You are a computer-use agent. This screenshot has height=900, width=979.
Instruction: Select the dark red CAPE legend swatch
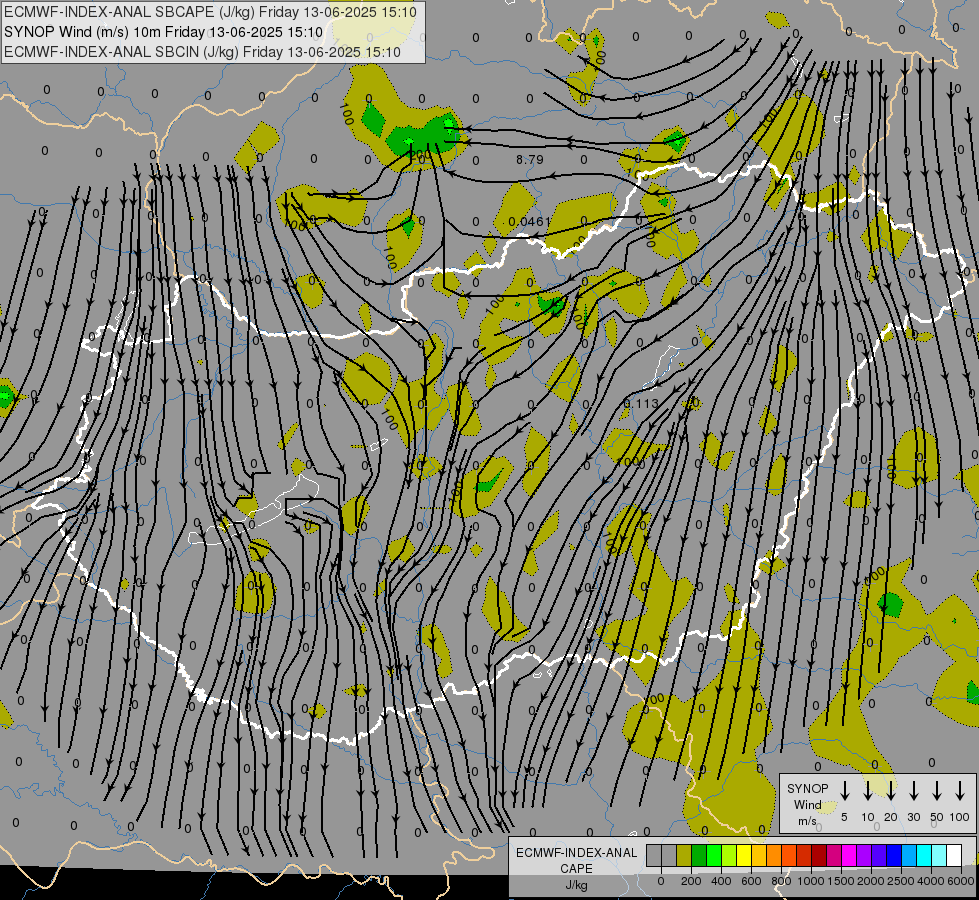(x=819, y=856)
